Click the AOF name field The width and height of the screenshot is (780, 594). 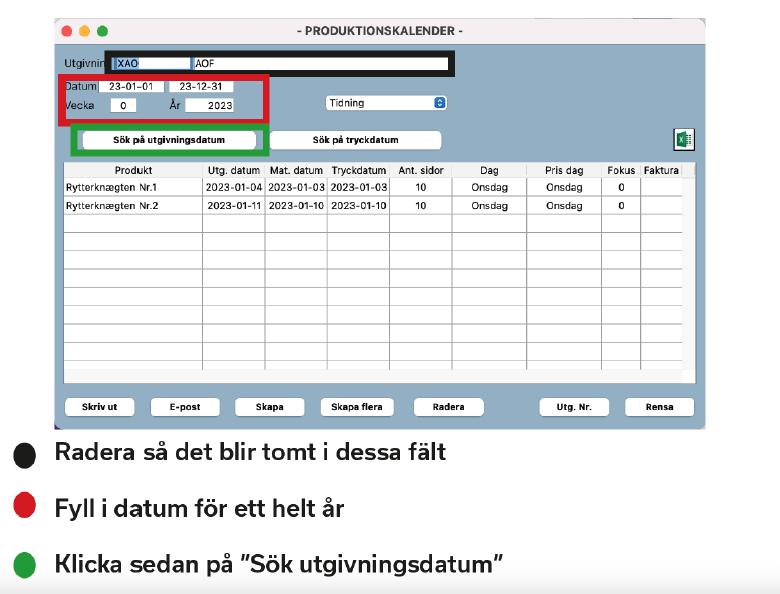[320, 63]
